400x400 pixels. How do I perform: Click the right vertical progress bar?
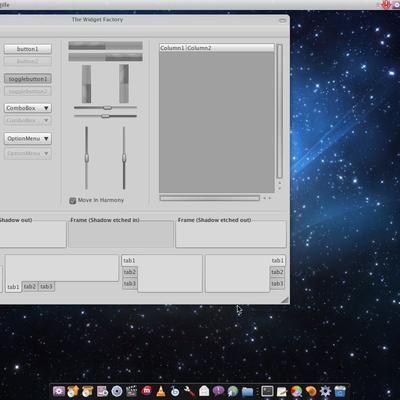124,84
